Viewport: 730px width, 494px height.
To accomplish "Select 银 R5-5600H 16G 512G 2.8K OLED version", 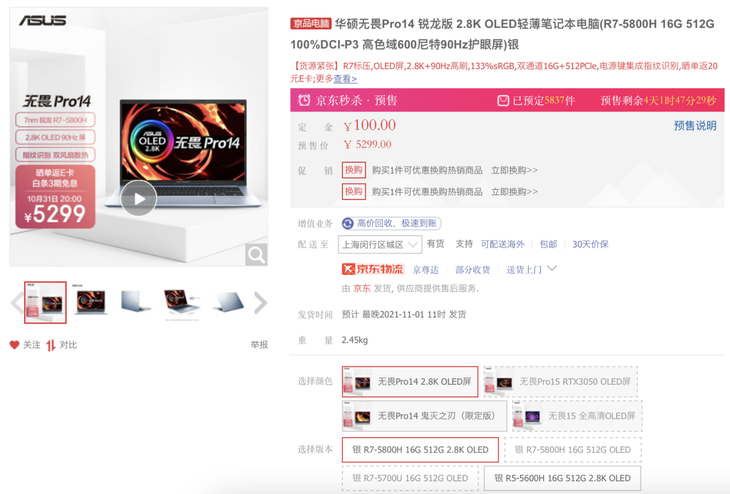I will coord(562,478).
